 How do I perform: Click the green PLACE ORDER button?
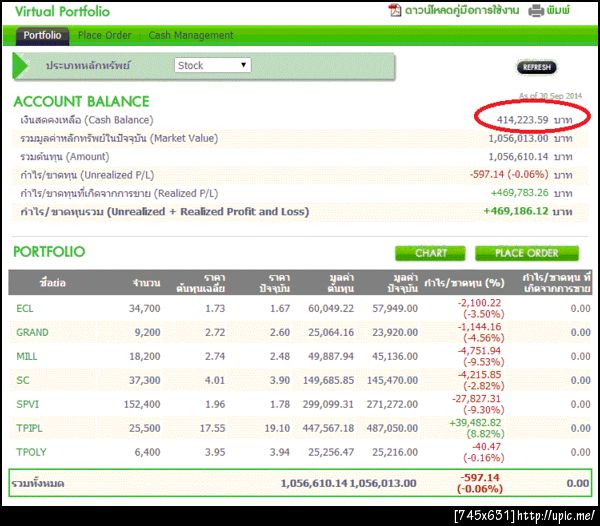pyautogui.click(x=527, y=253)
